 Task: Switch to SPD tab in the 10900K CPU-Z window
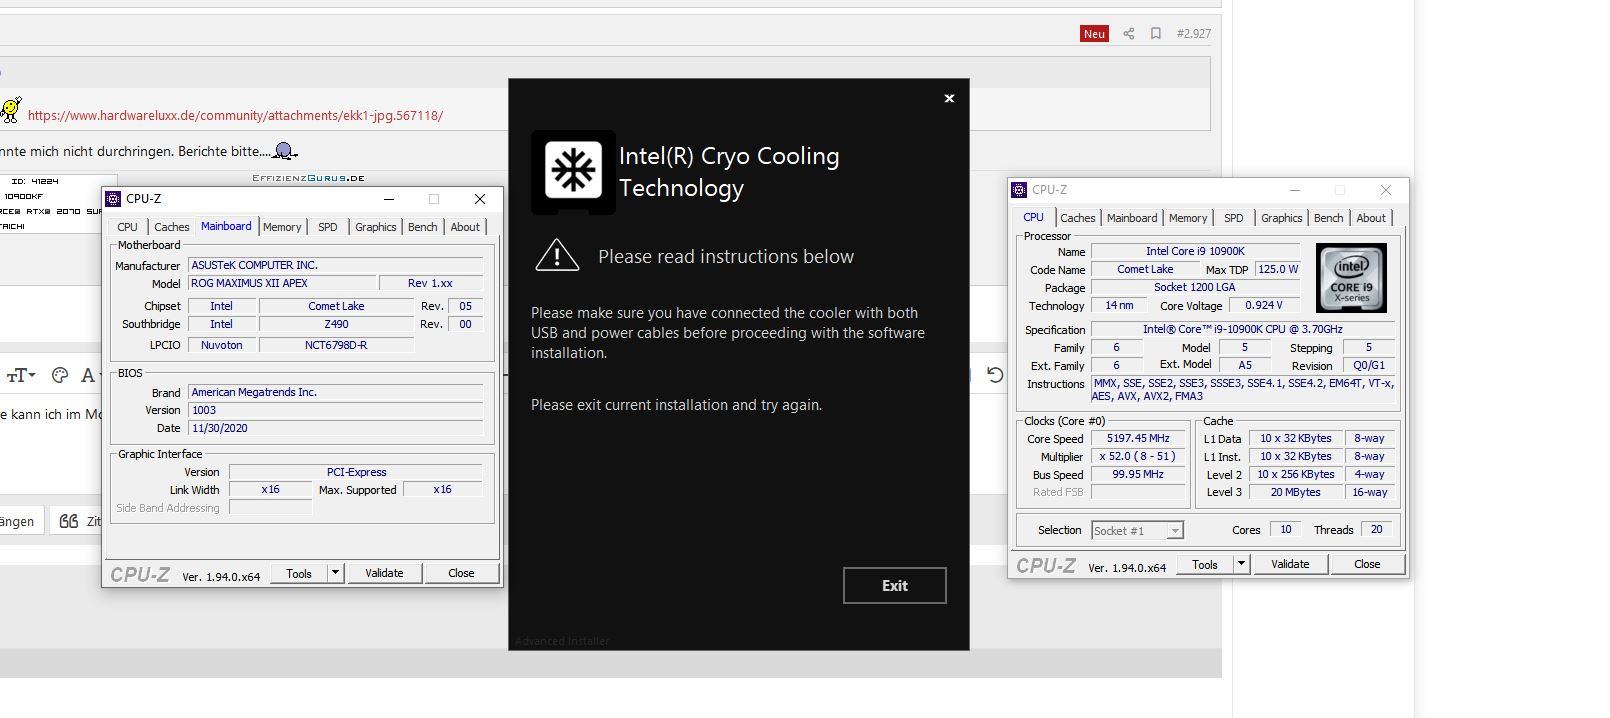pos(1234,218)
